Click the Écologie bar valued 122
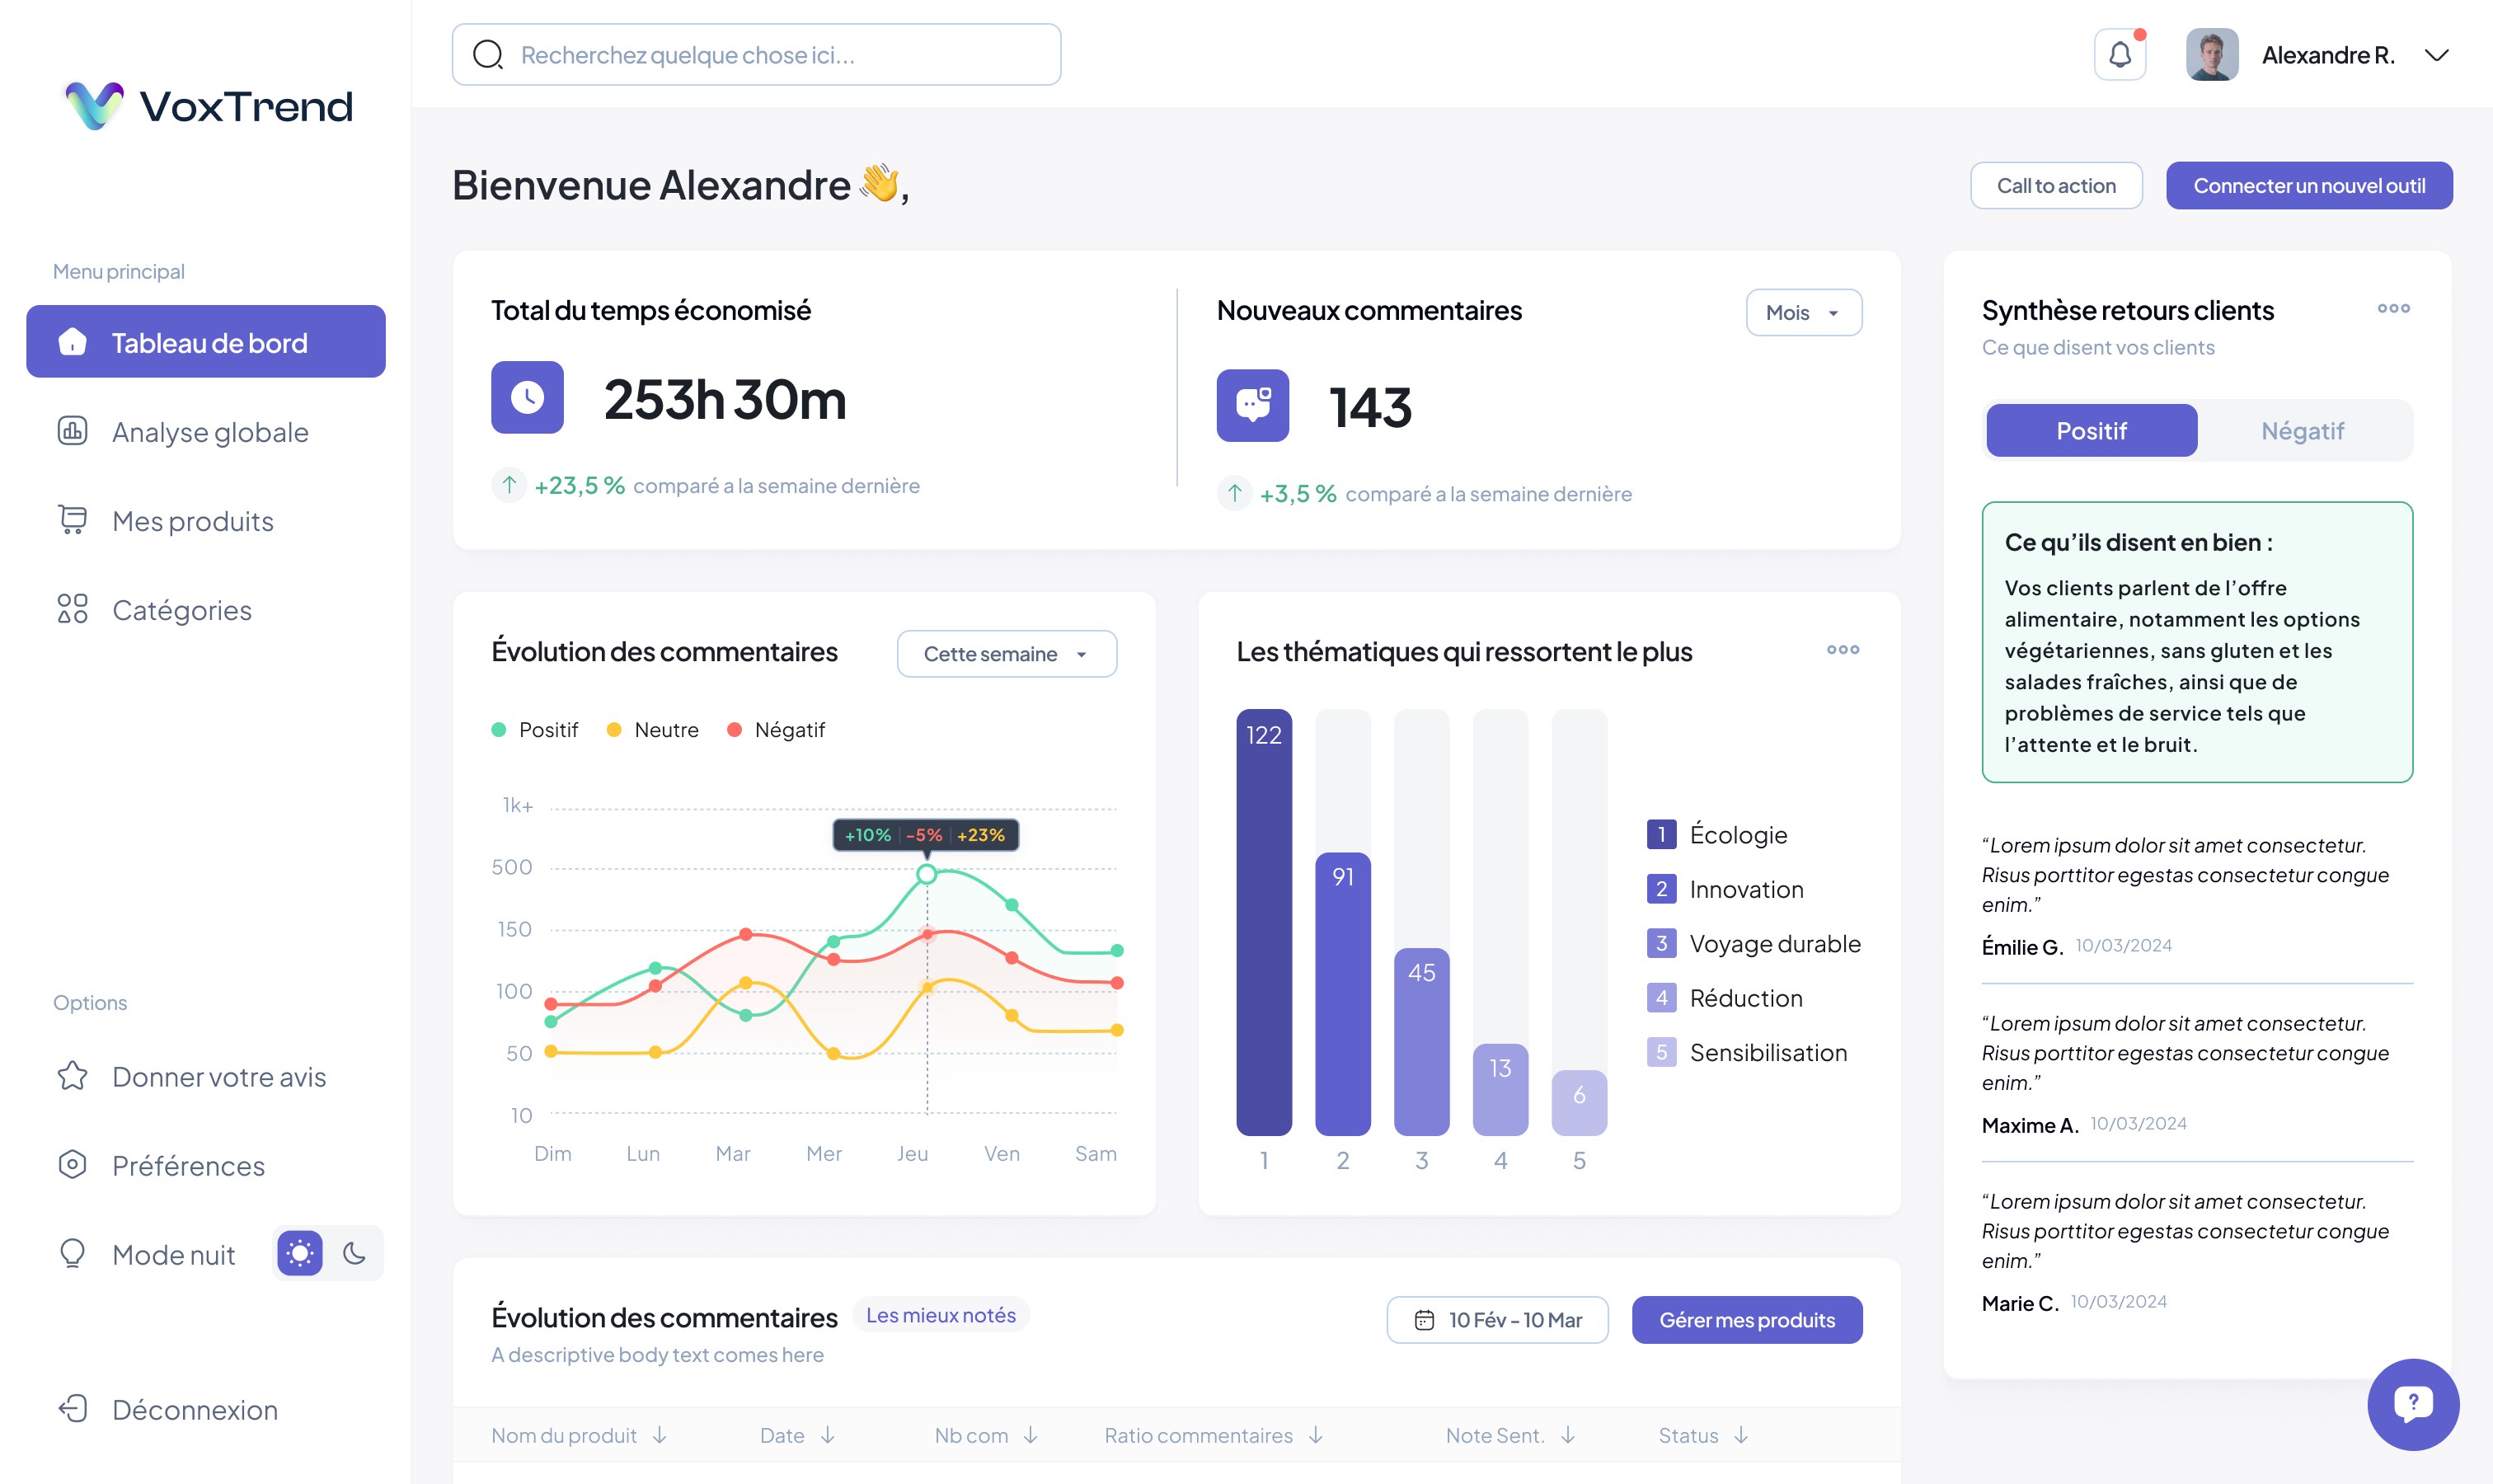This screenshot has width=2493, height=1484. 1263,922
